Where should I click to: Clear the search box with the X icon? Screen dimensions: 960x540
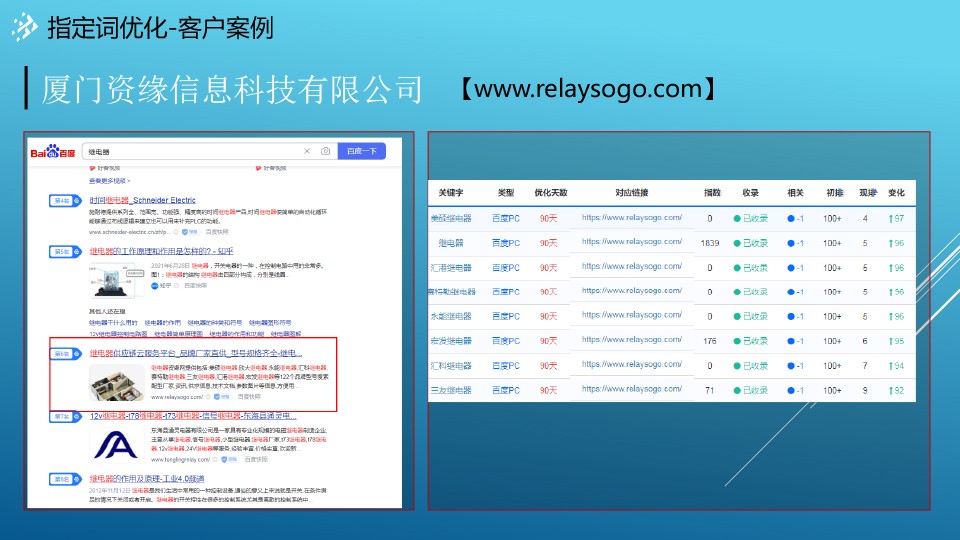(x=307, y=151)
